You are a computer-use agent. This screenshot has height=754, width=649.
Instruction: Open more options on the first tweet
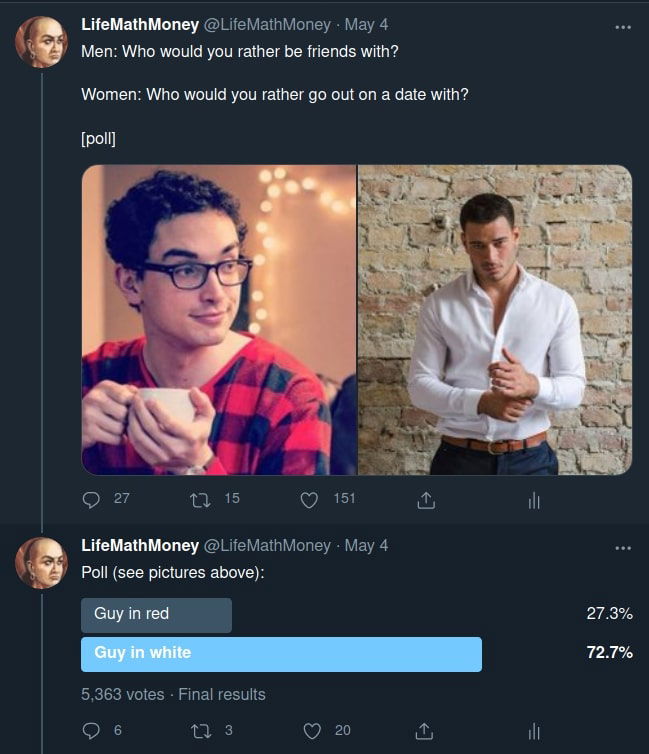click(x=623, y=27)
